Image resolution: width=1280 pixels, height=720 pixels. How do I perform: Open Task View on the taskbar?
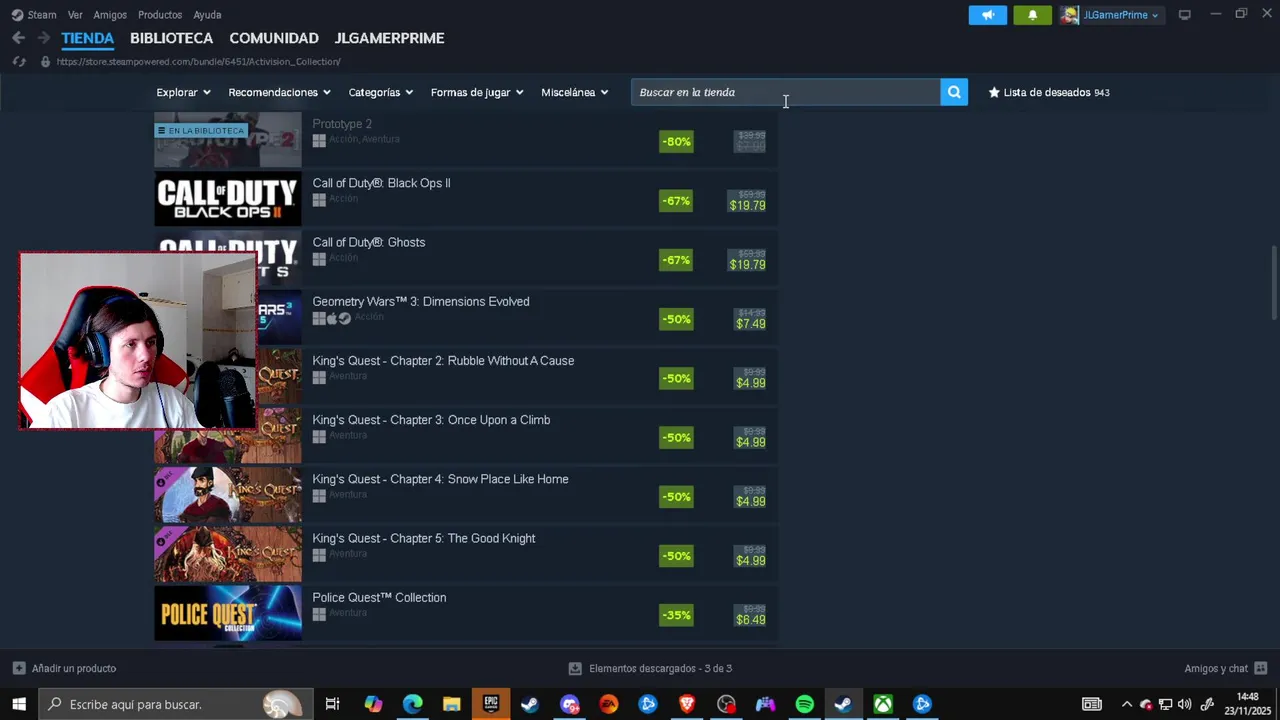tap(333, 704)
